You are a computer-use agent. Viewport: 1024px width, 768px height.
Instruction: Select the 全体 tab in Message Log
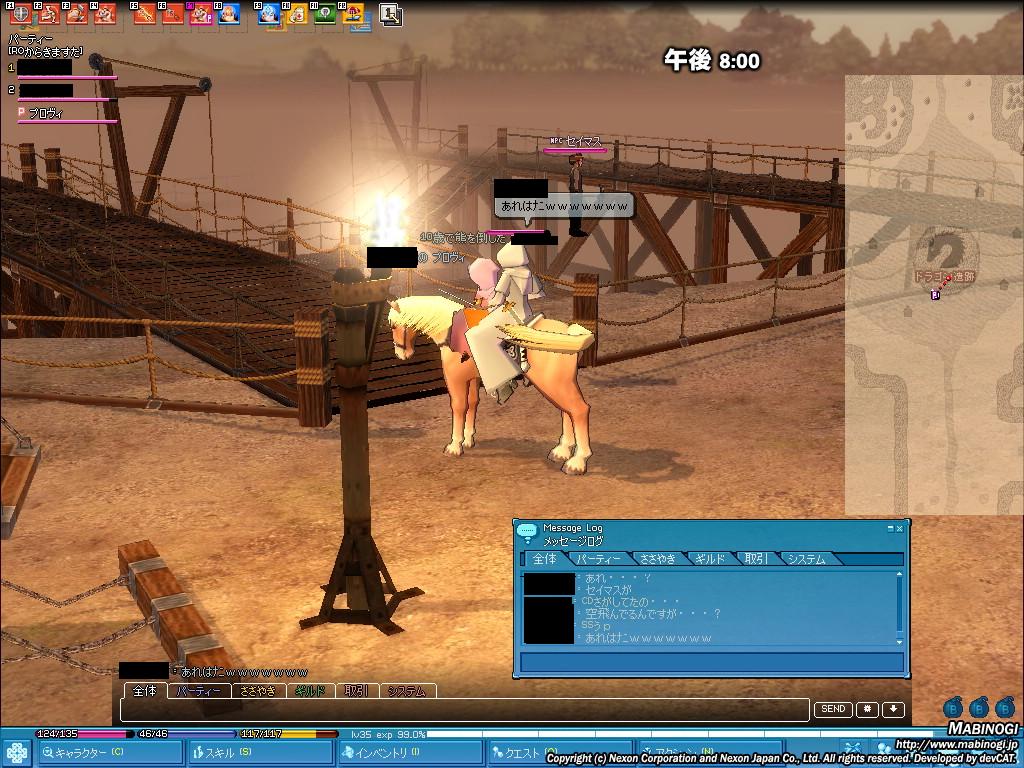point(544,559)
